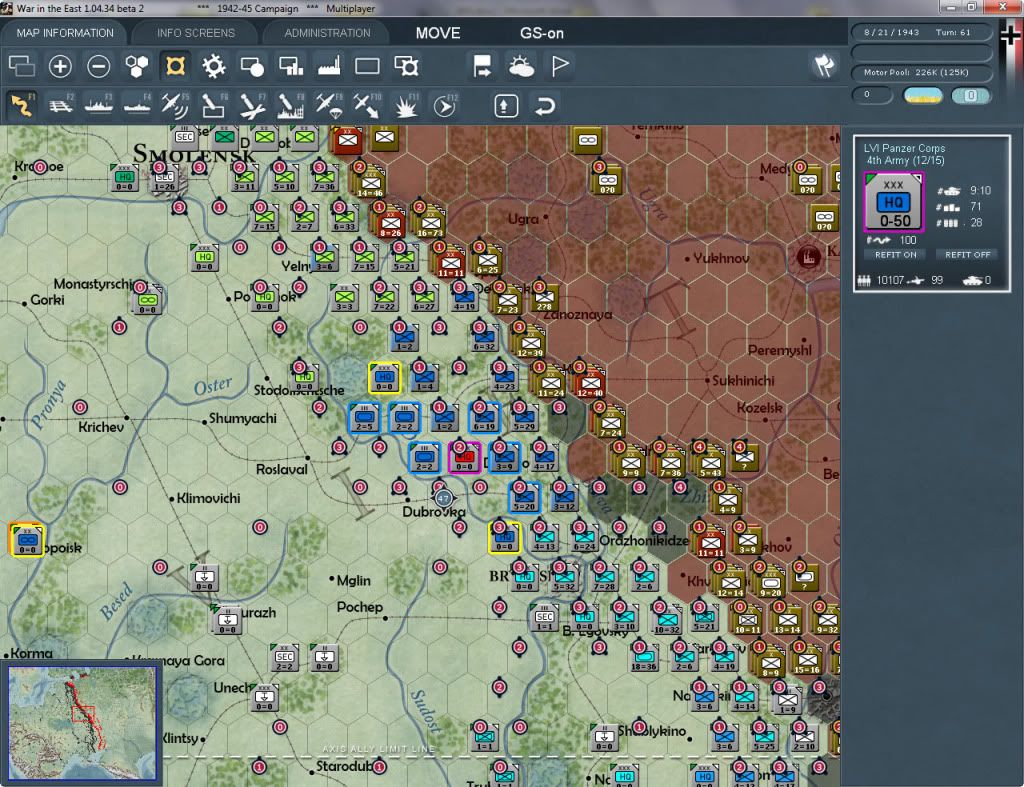Click the REFIT OFF button

click(x=967, y=255)
